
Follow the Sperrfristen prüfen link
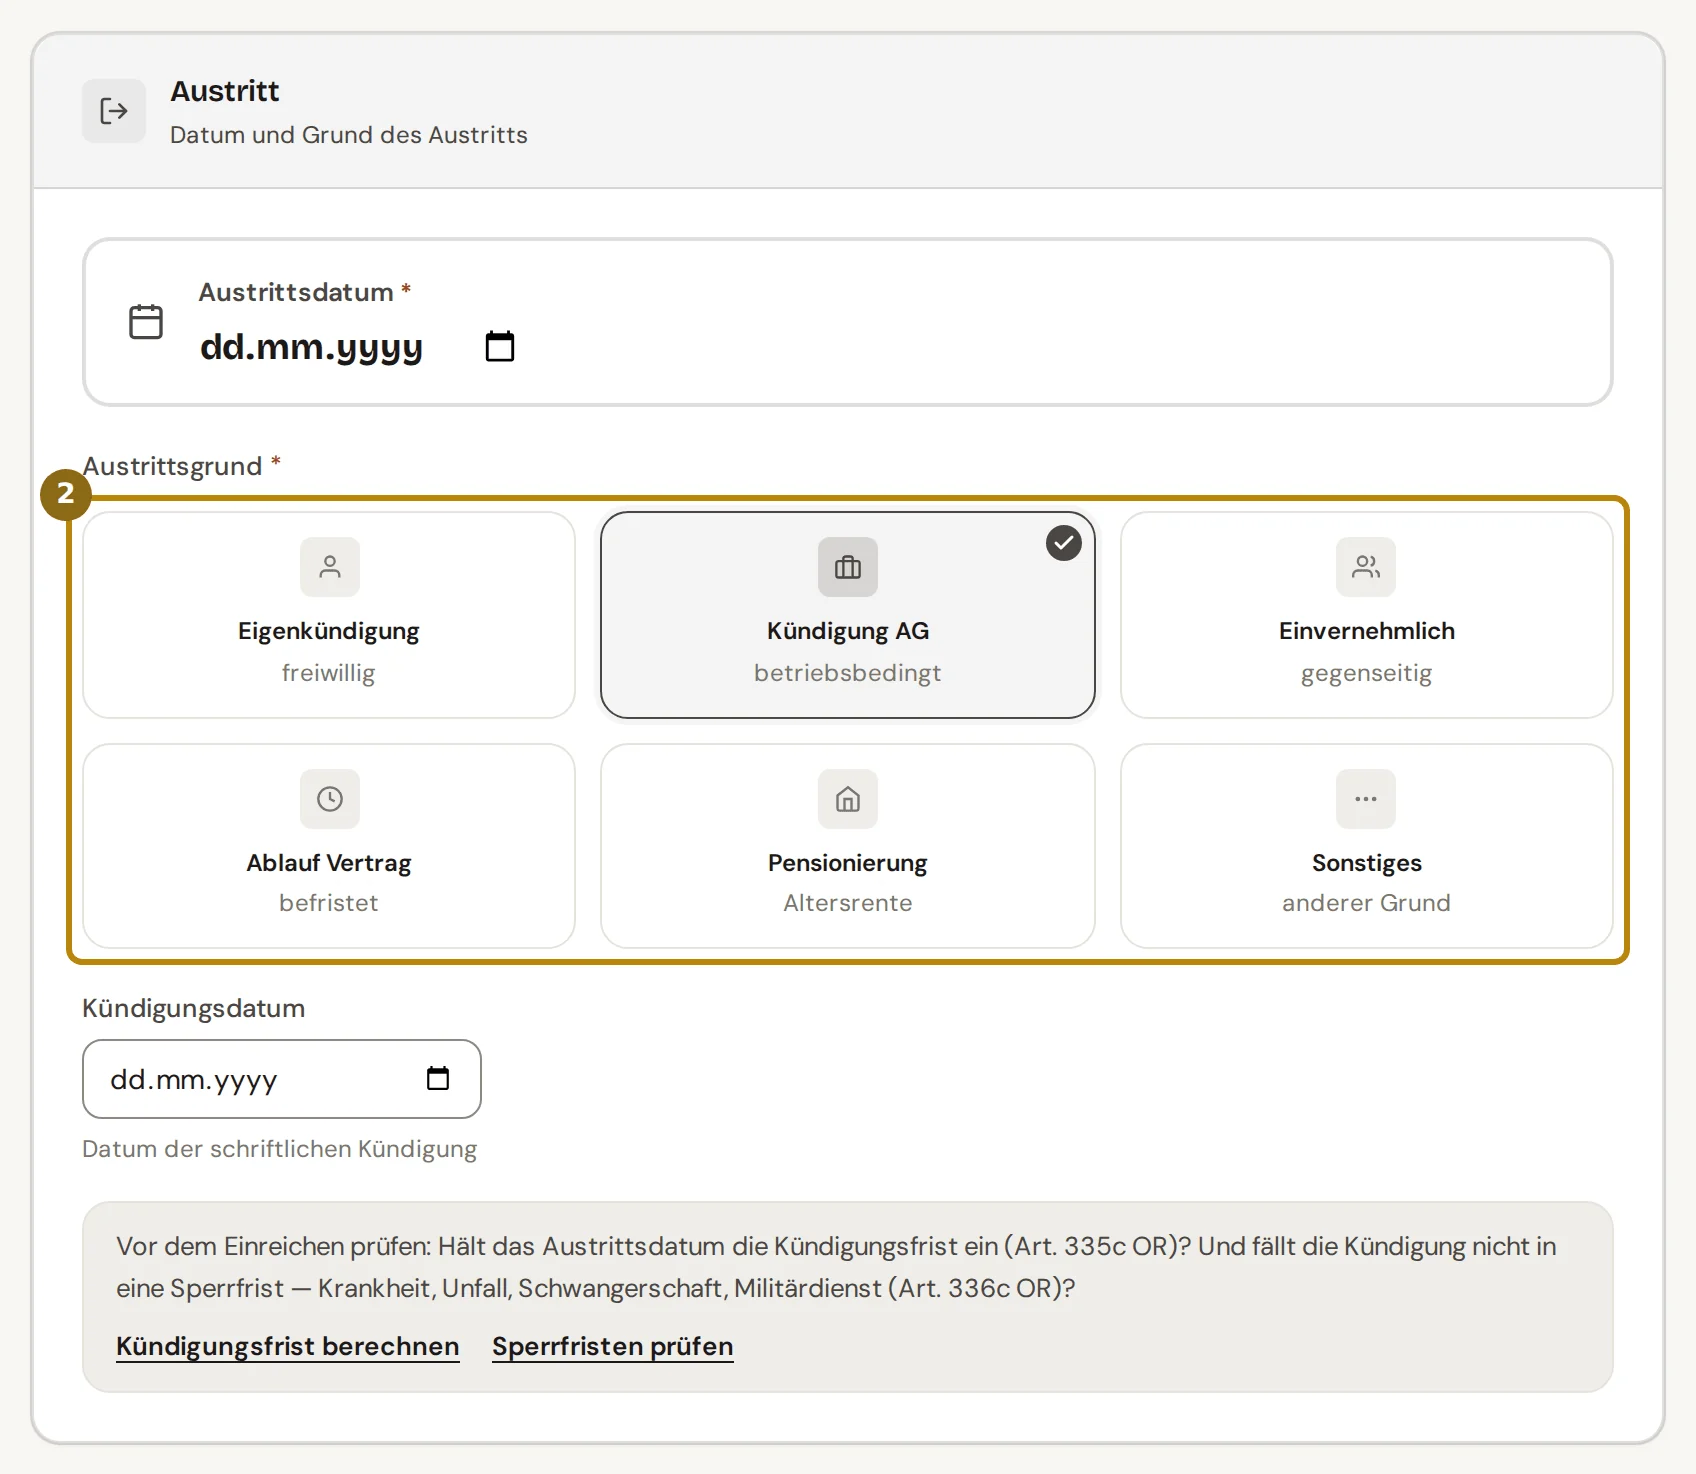click(x=613, y=1346)
